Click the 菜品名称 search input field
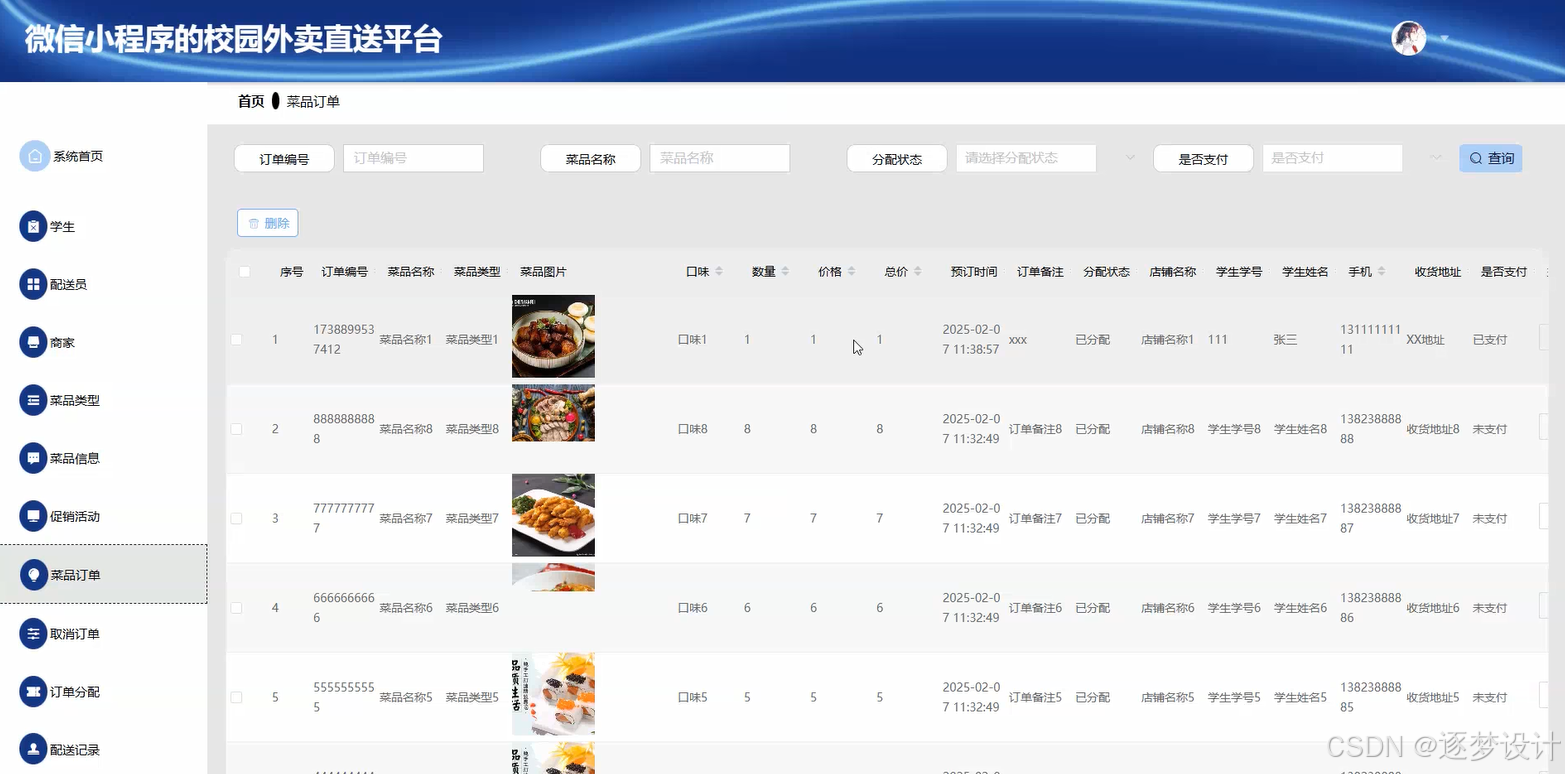Viewport: 1565px width, 774px height. [720, 158]
